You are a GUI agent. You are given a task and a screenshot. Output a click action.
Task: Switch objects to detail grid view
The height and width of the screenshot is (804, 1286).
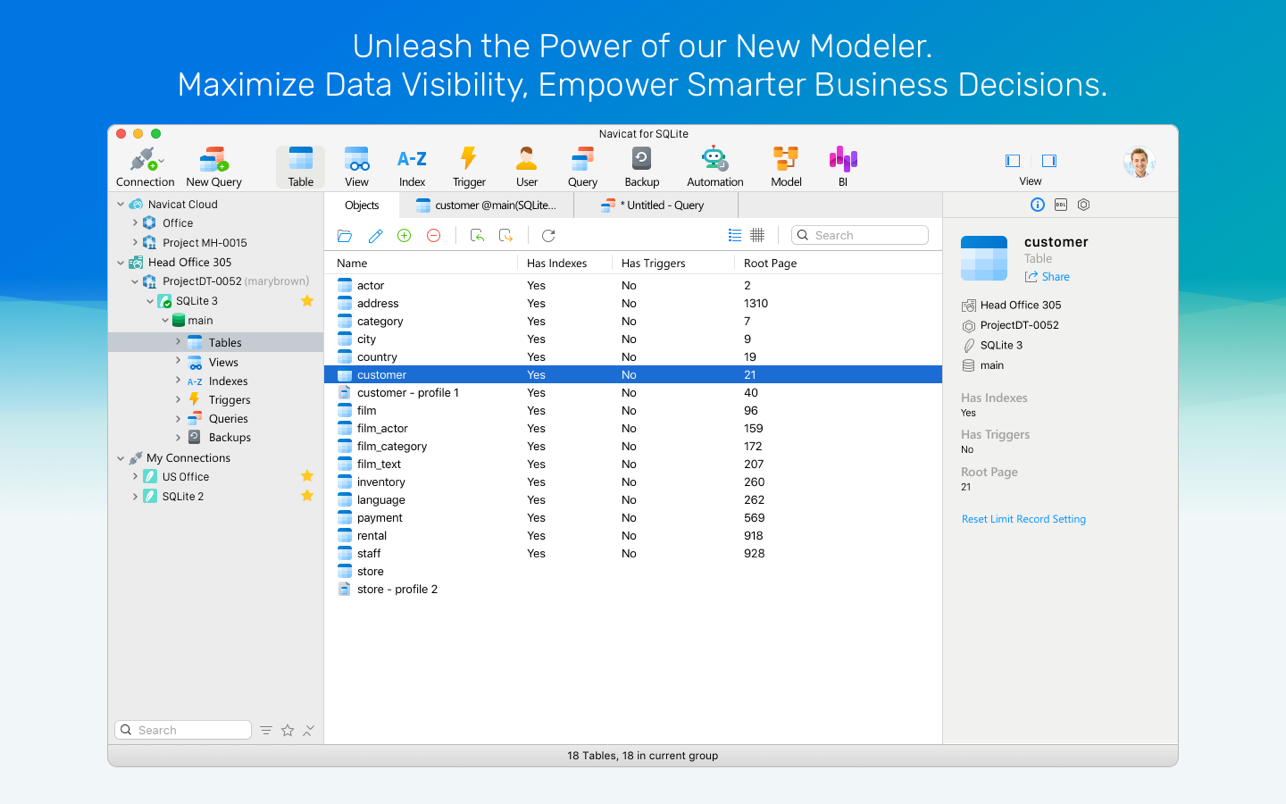pyautogui.click(x=758, y=235)
